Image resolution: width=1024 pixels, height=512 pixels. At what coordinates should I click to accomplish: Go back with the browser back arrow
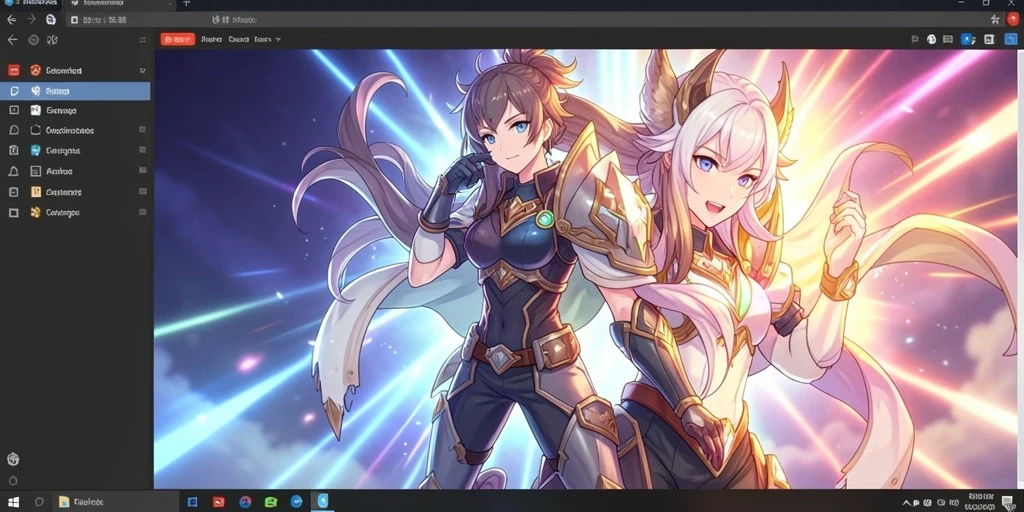pos(11,20)
